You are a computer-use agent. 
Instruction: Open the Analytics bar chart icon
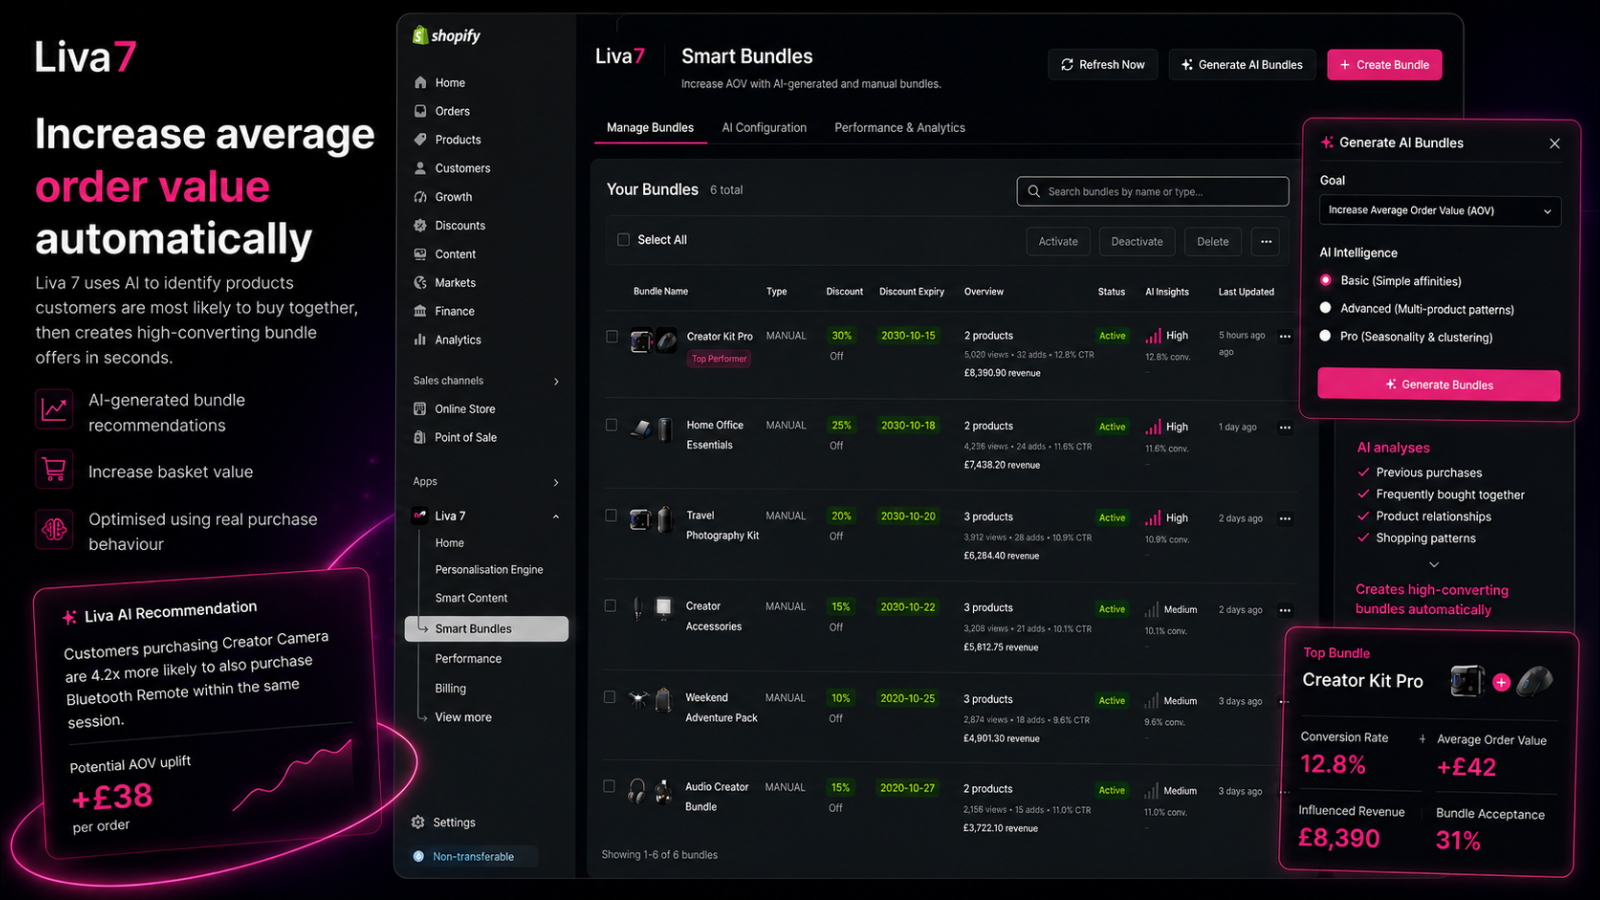[420, 340]
